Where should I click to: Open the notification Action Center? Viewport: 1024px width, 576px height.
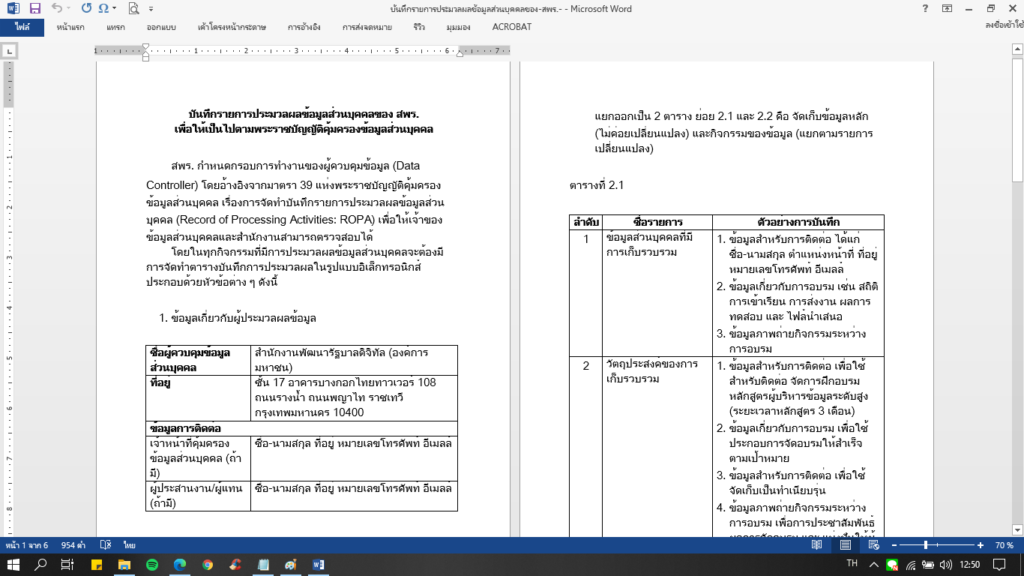click(x=999, y=565)
